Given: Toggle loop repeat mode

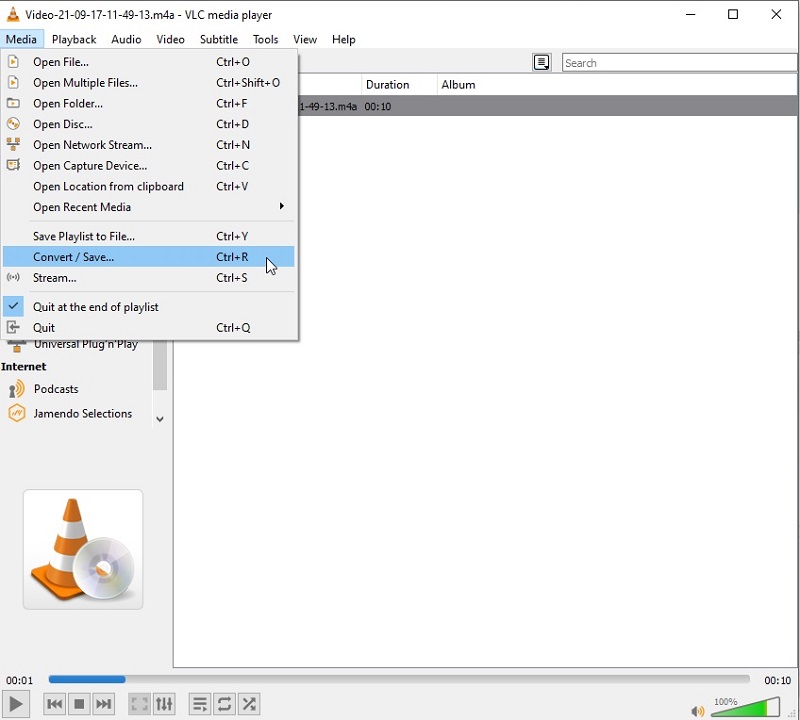Looking at the screenshot, I should (225, 704).
